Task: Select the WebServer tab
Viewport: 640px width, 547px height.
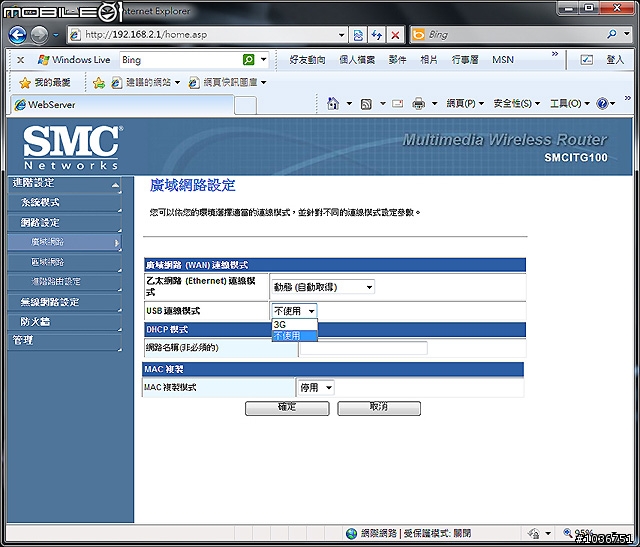Action: pos(122,105)
